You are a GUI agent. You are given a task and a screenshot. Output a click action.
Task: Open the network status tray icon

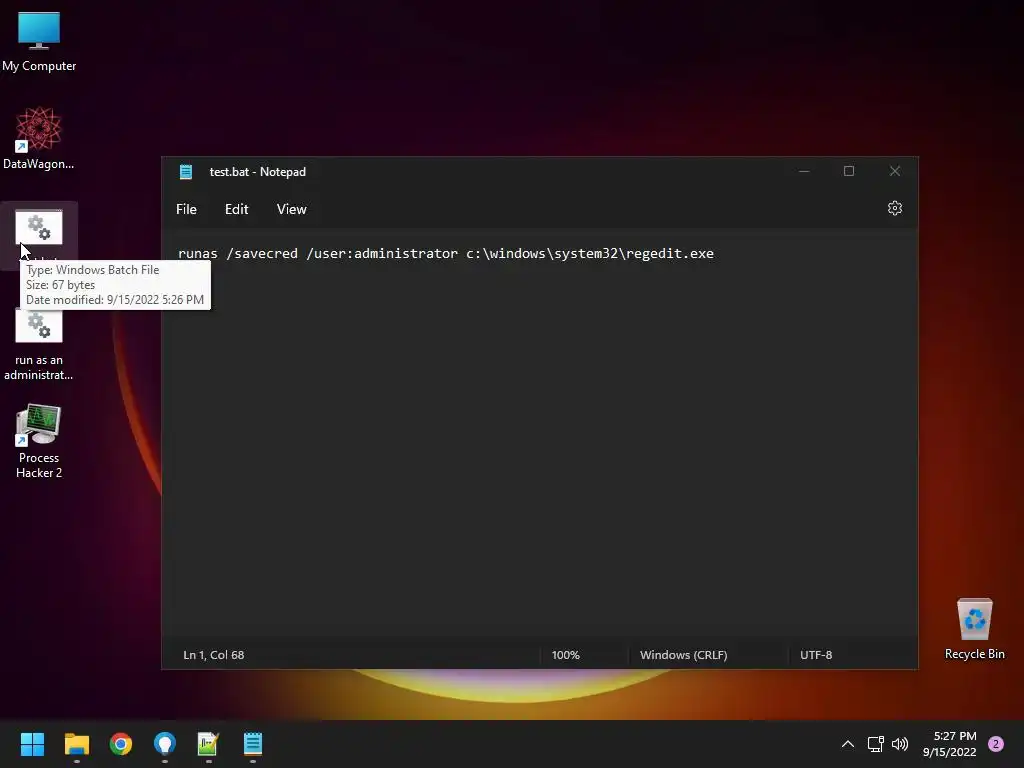[x=876, y=744]
